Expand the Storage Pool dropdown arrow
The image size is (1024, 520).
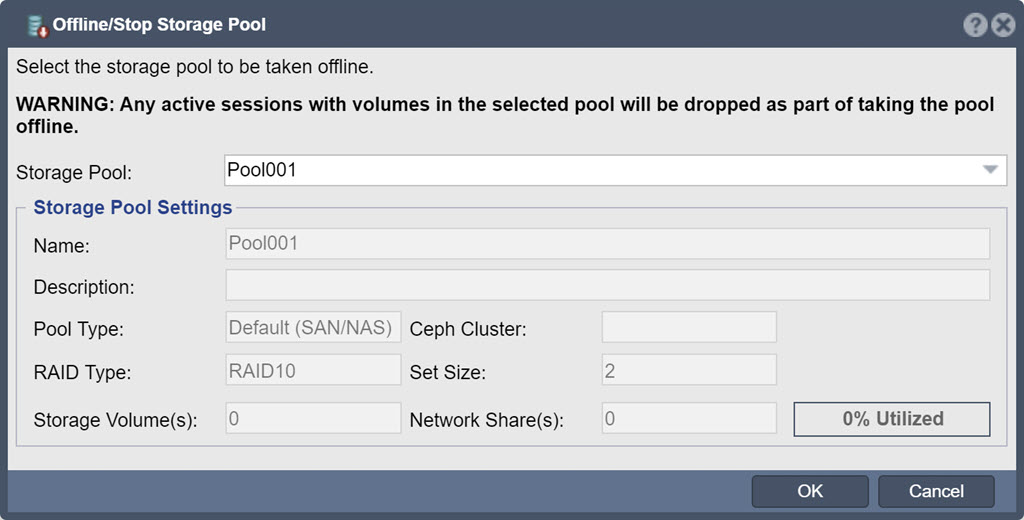pyautogui.click(x=990, y=170)
